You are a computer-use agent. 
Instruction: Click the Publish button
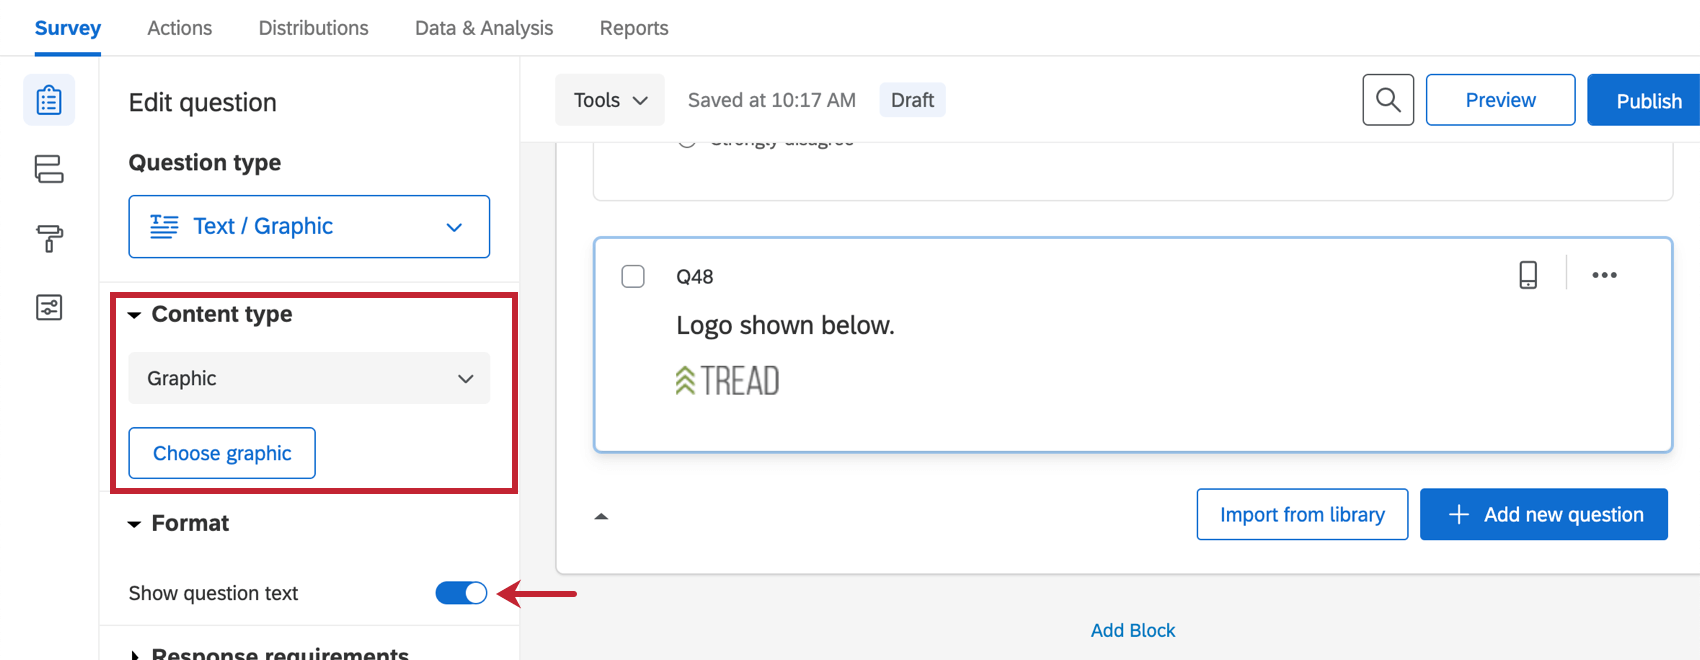pyautogui.click(x=1648, y=101)
